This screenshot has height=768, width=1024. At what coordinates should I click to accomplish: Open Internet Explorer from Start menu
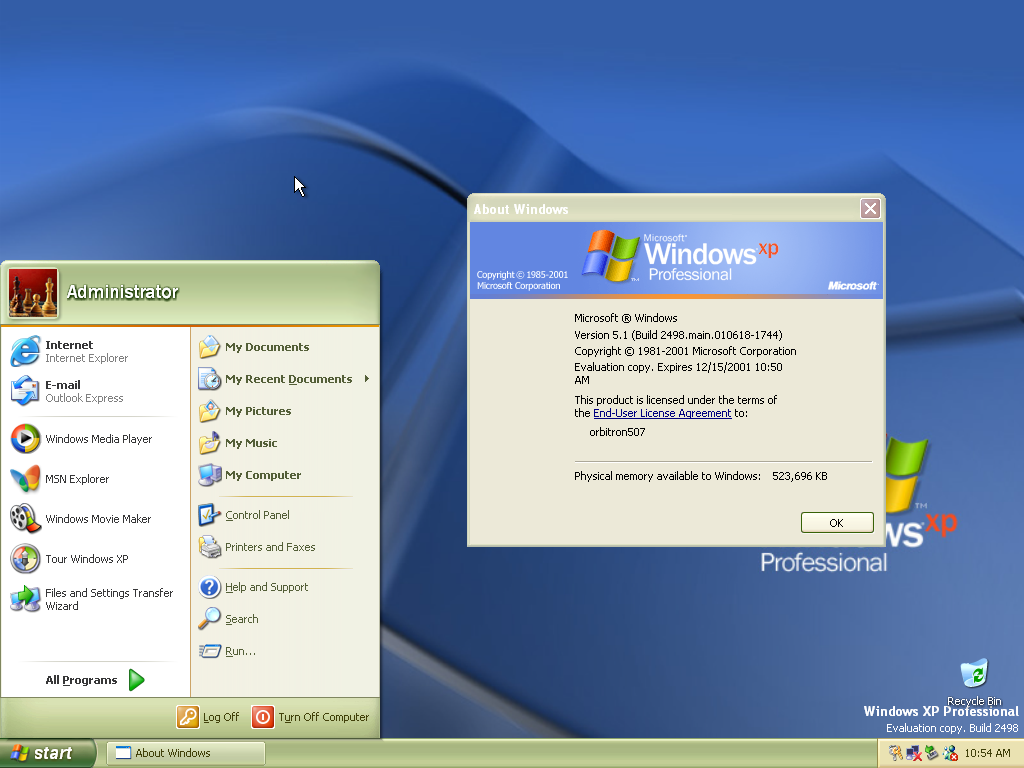pyautogui.click(x=95, y=351)
